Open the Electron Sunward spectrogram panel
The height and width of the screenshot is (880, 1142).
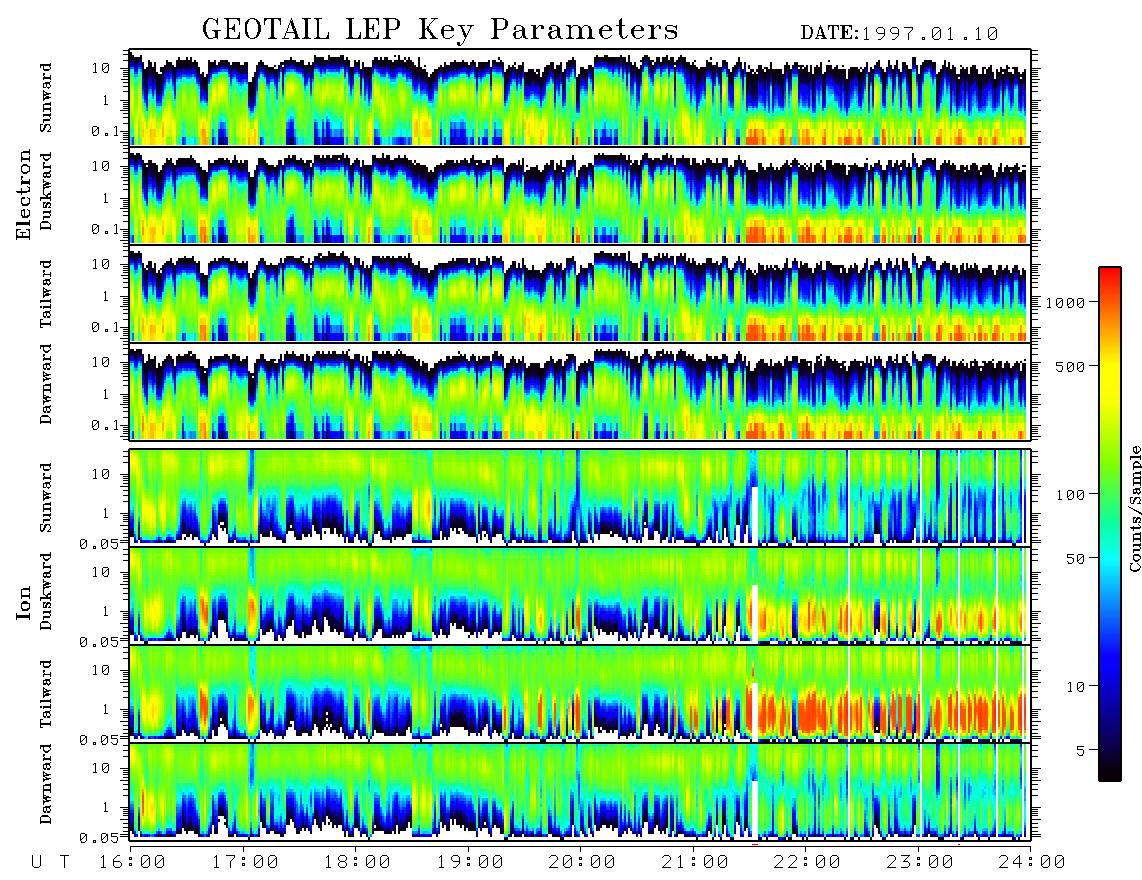pyautogui.click(x=580, y=98)
